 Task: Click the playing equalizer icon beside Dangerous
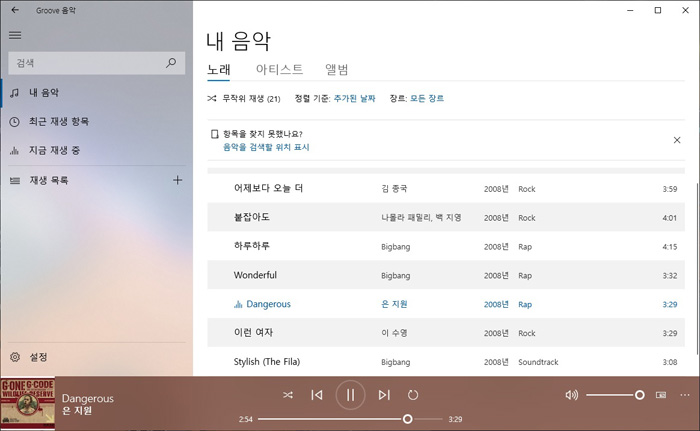pos(238,305)
